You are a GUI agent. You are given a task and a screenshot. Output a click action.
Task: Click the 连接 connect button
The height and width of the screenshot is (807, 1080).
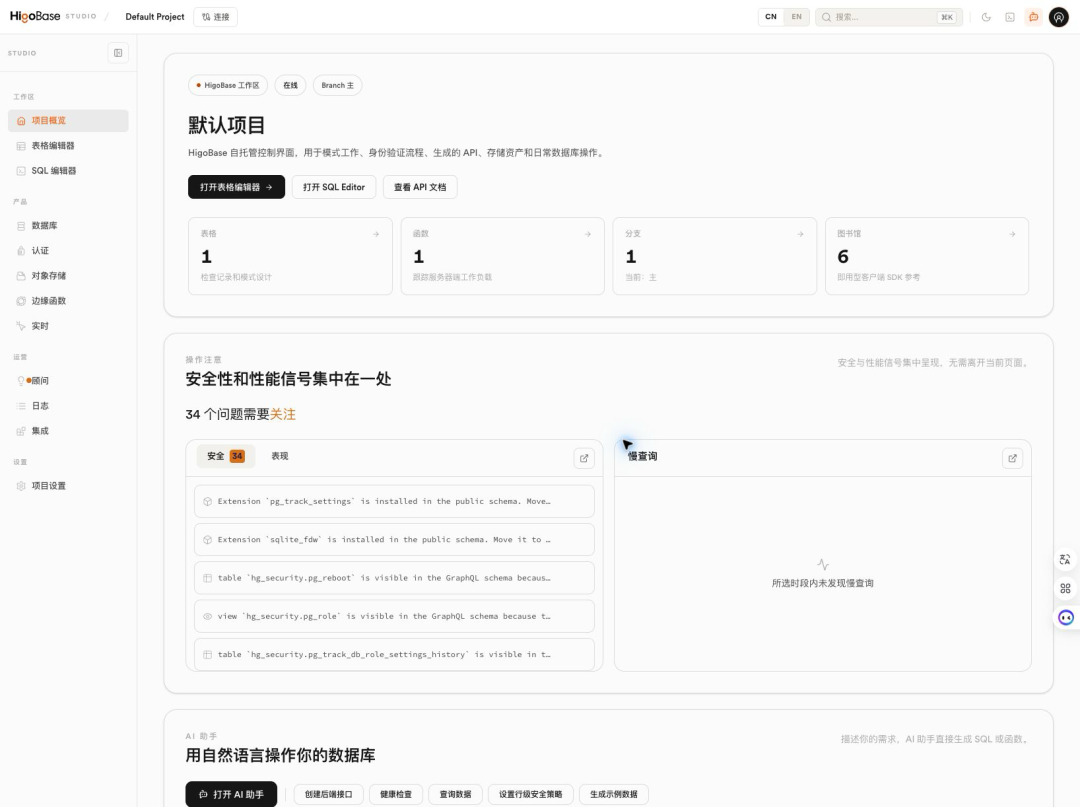click(x=216, y=17)
